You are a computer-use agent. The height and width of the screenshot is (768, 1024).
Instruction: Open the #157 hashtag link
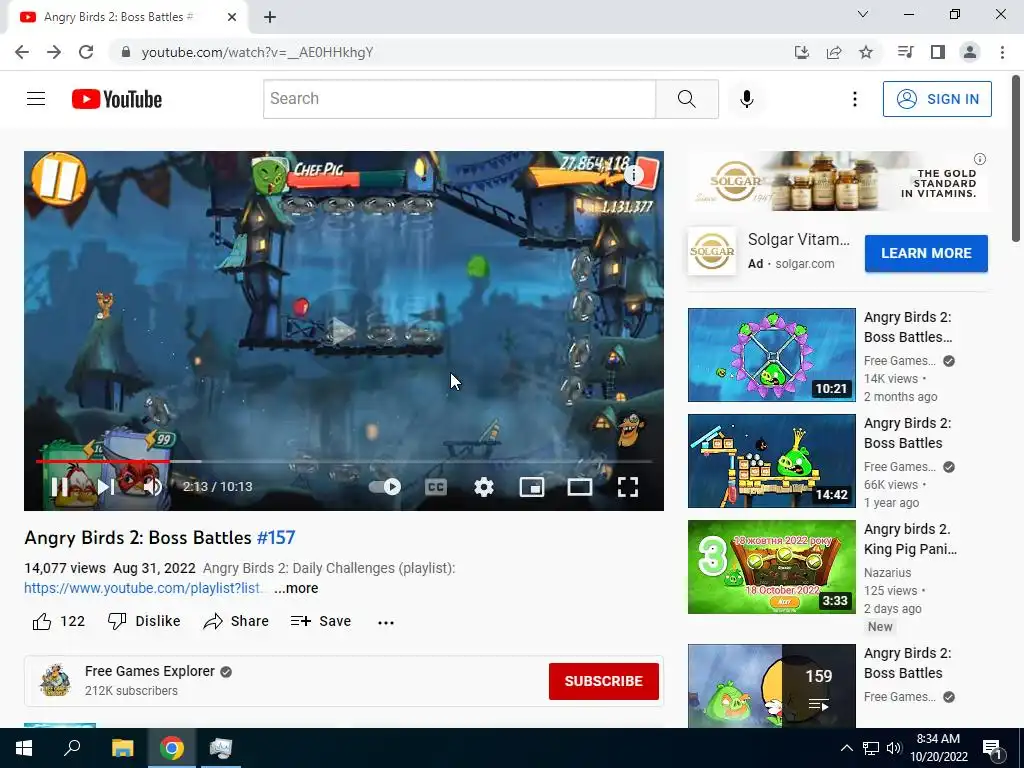[x=276, y=537]
